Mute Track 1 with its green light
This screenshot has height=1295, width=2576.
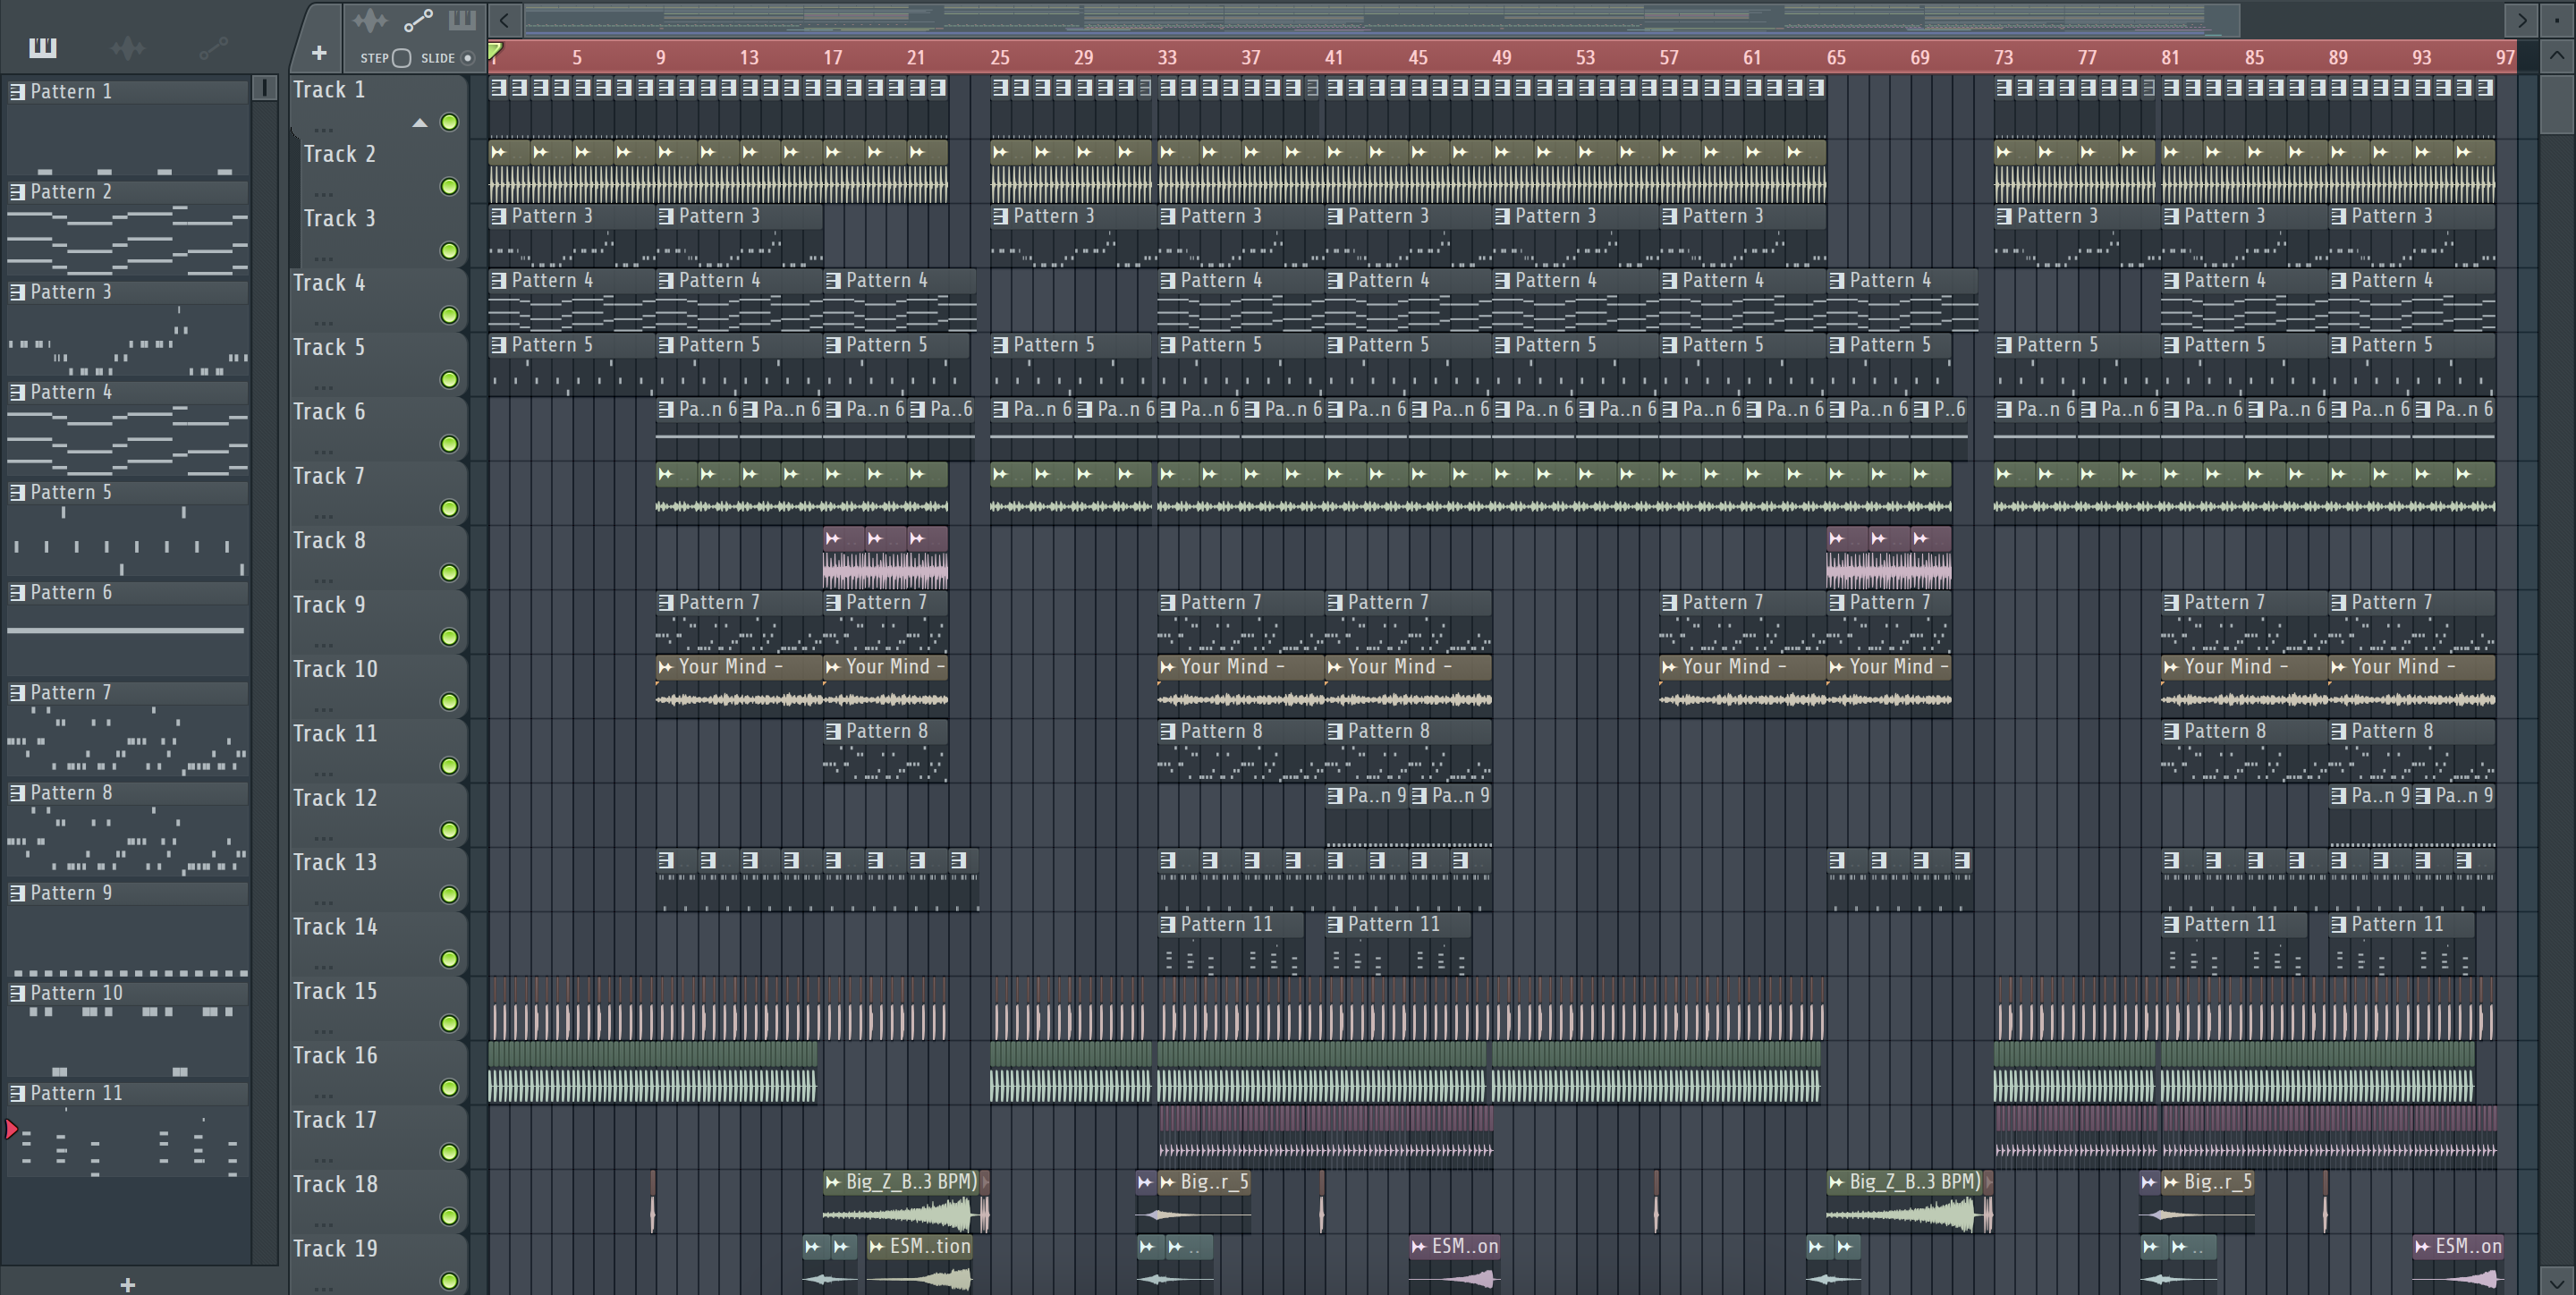[x=450, y=122]
